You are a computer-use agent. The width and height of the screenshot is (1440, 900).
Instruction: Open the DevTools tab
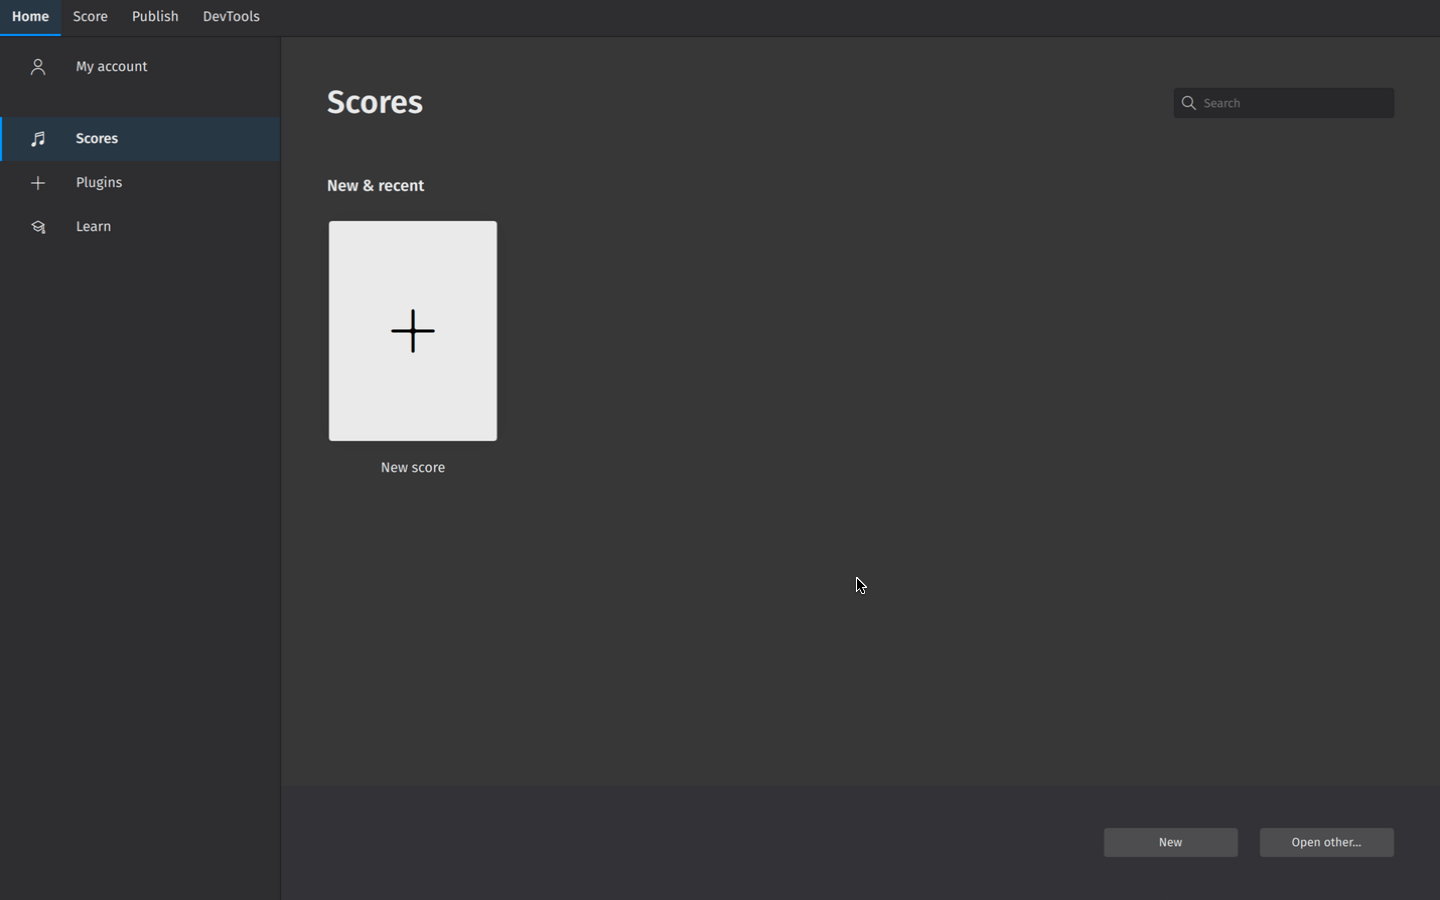pos(231,16)
